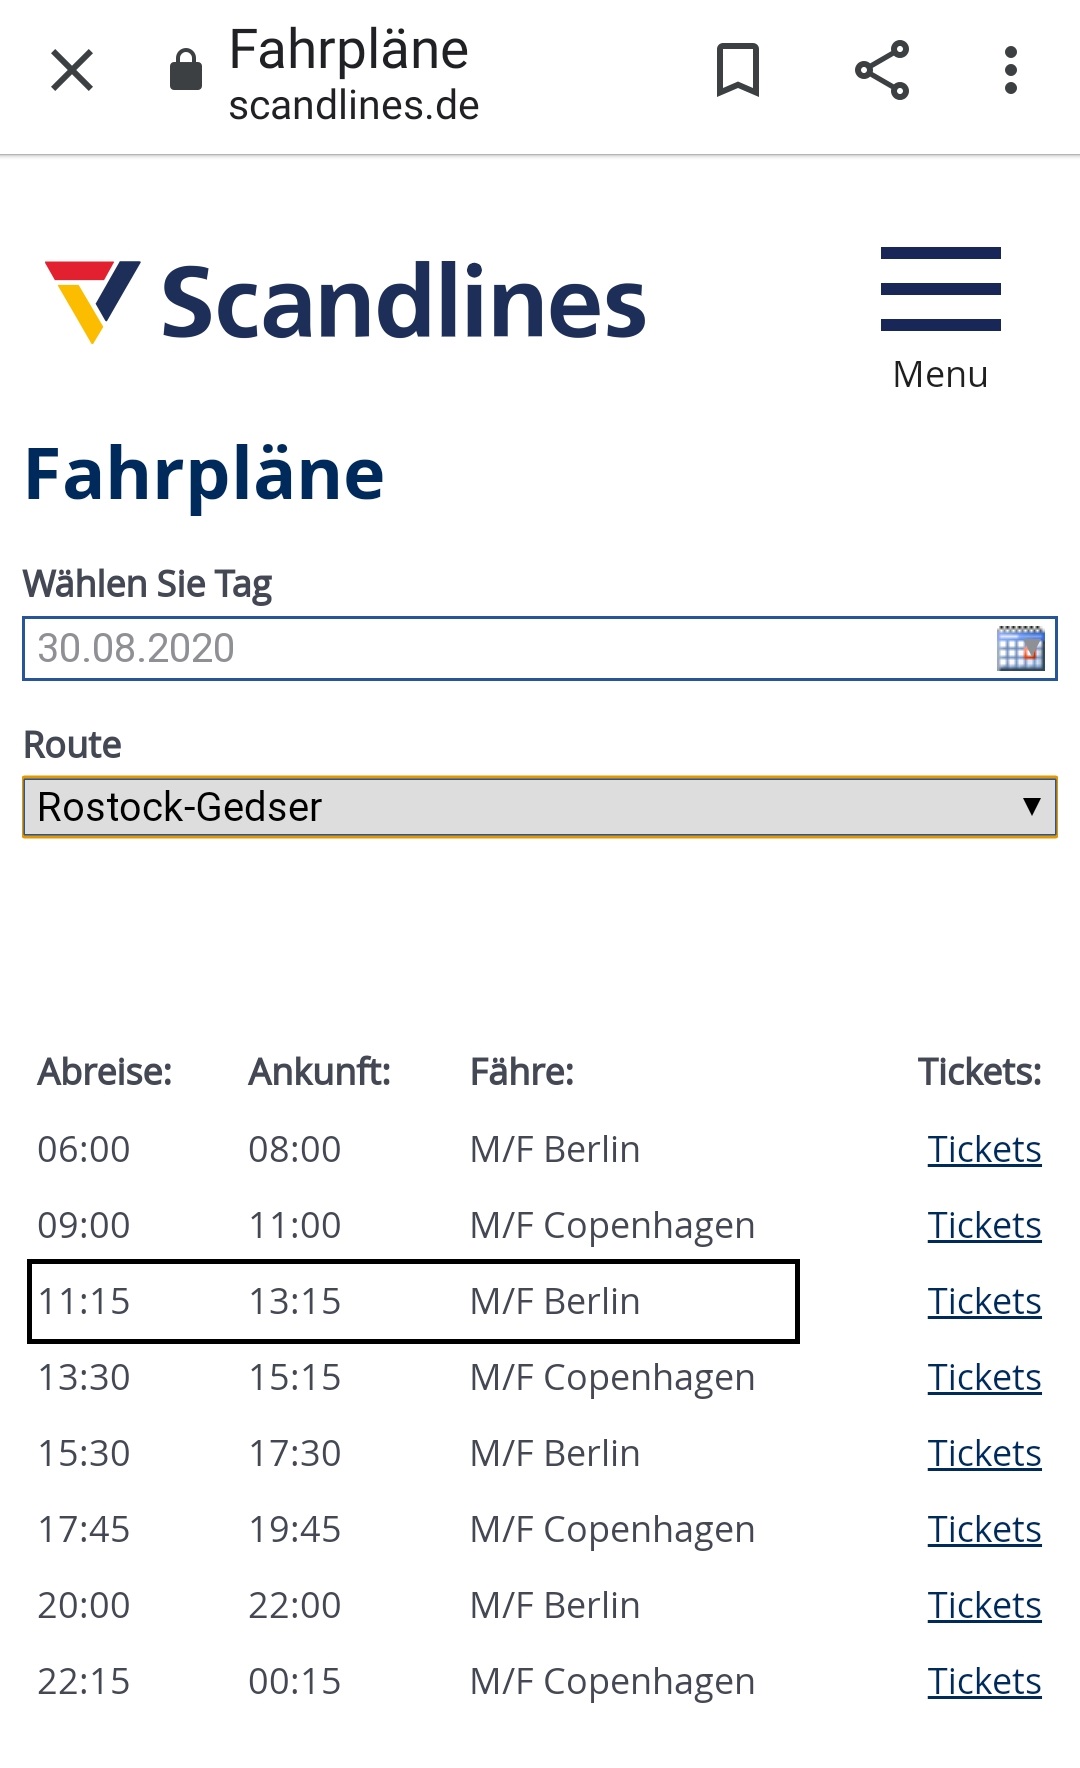Open Tickets link for 13:30 departure

tap(984, 1378)
